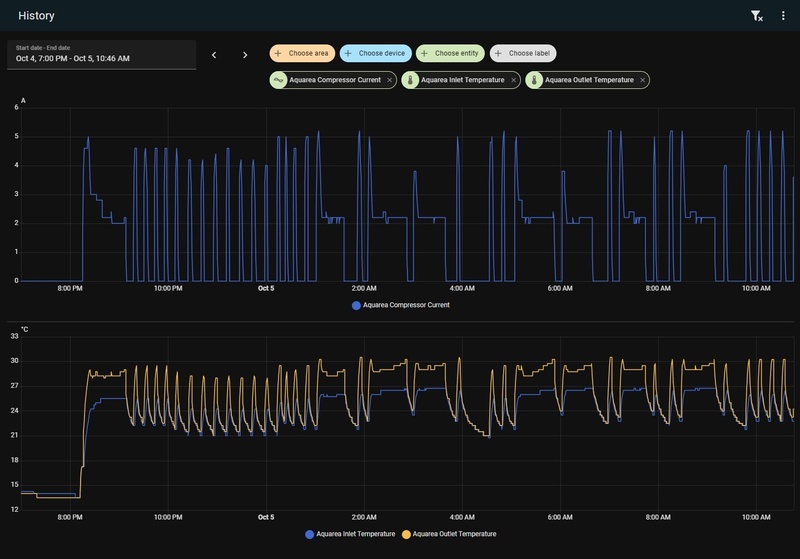This screenshot has height=559, width=800.
Task: Click the blue Inlet Temperature legend dot
Action: (x=309, y=535)
